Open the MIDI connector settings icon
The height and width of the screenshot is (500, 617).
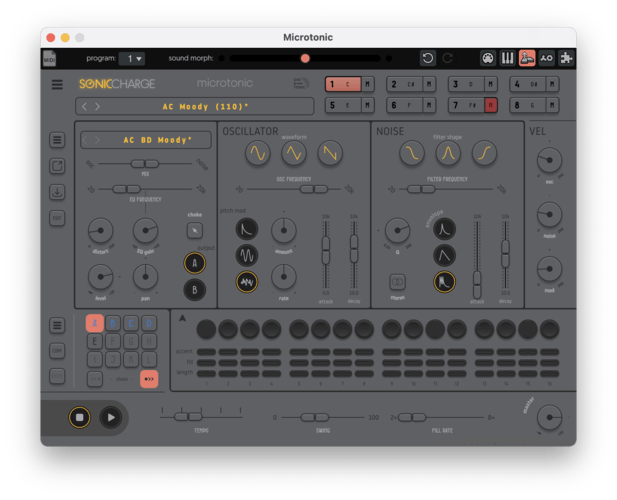pyautogui.click(x=488, y=58)
